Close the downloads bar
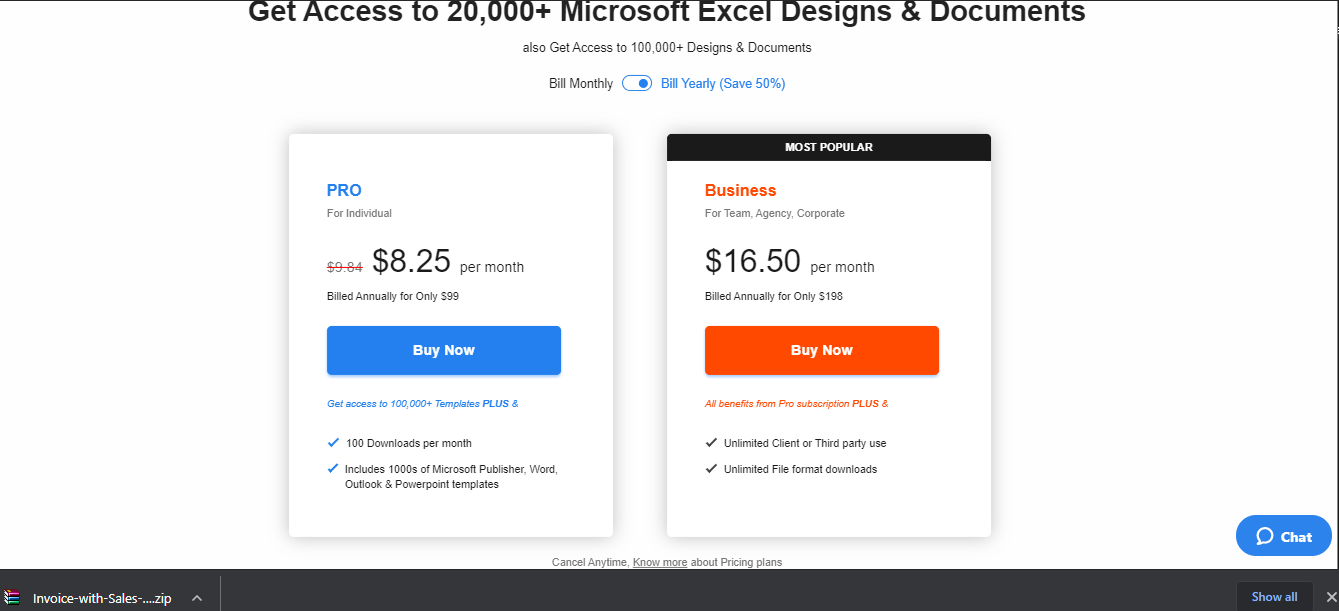 pos(1330,597)
